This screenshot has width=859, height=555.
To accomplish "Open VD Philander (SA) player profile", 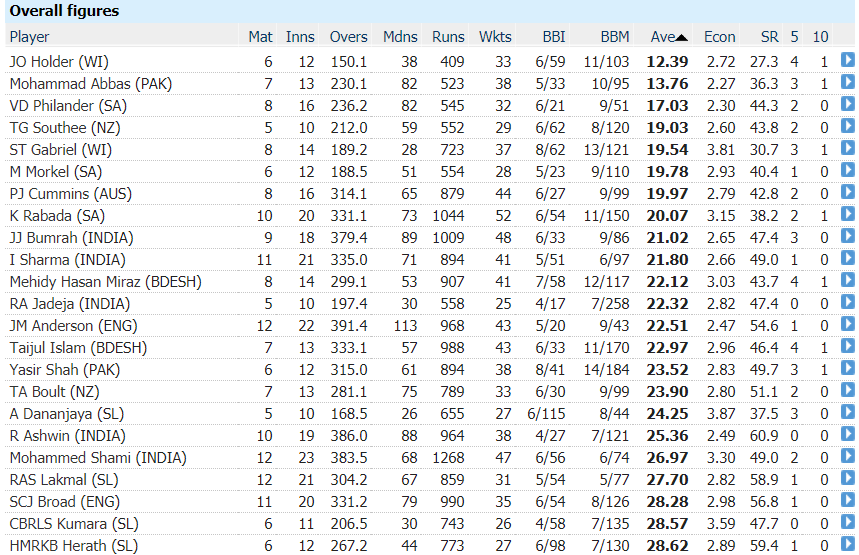I will (68, 106).
